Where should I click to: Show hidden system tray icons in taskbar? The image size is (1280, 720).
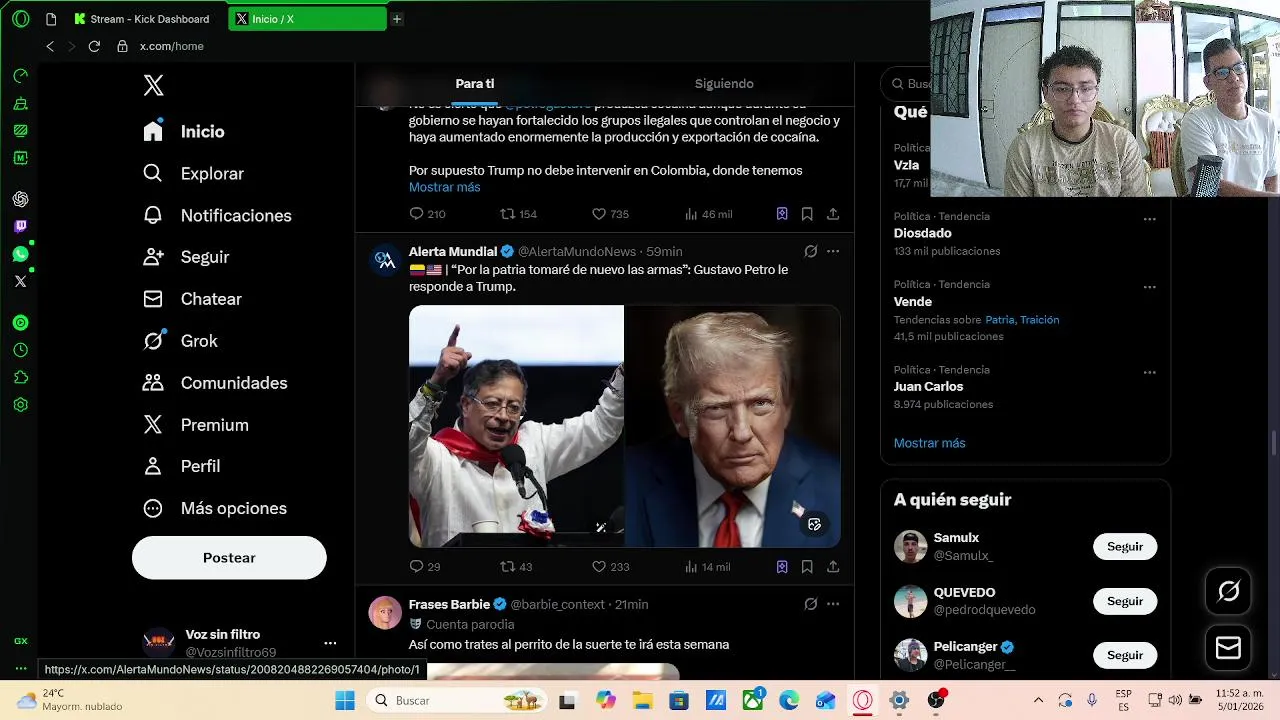[x=1038, y=700]
